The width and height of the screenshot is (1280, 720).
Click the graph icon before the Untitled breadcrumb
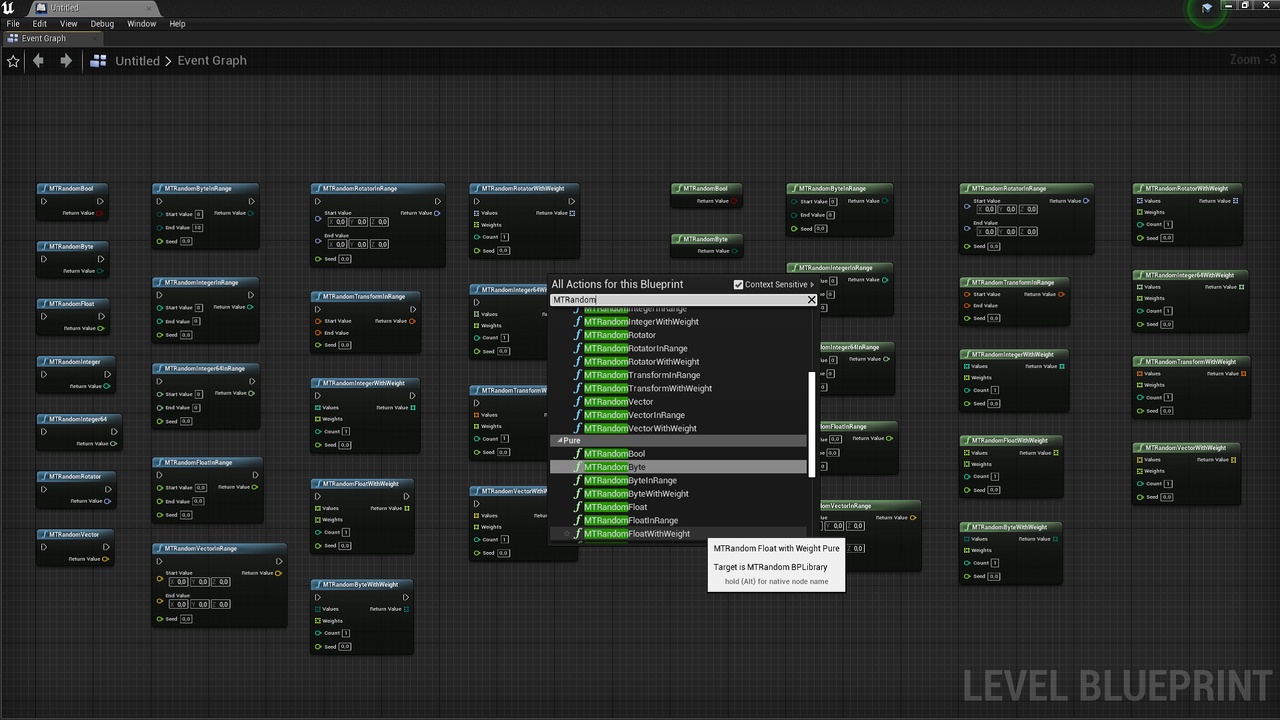(x=98, y=61)
